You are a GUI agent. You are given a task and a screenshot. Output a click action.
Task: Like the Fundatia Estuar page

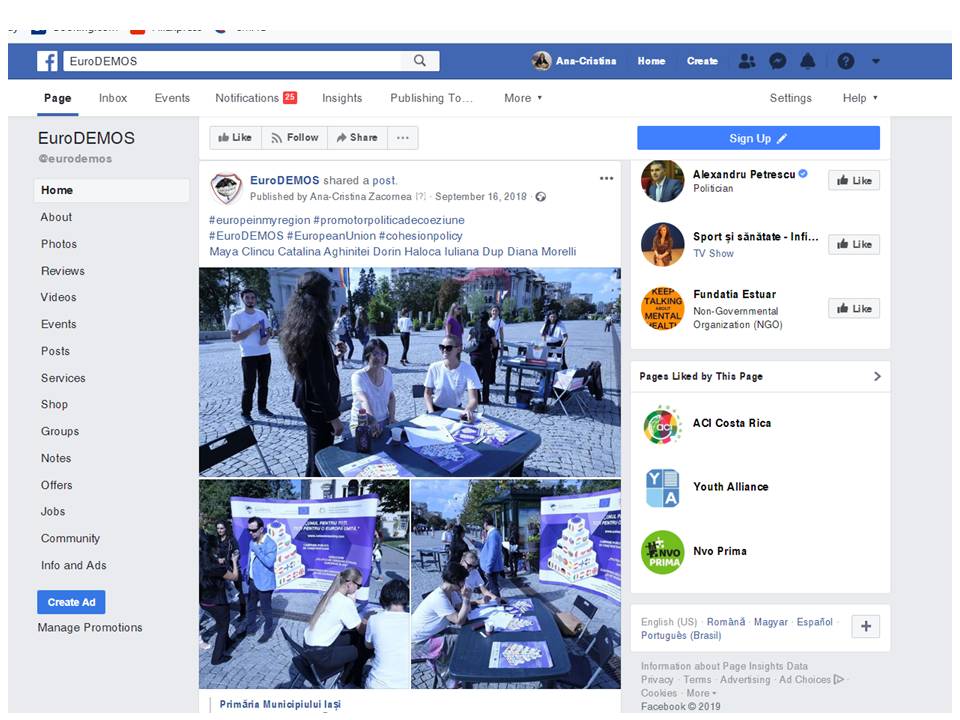[854, 309]
